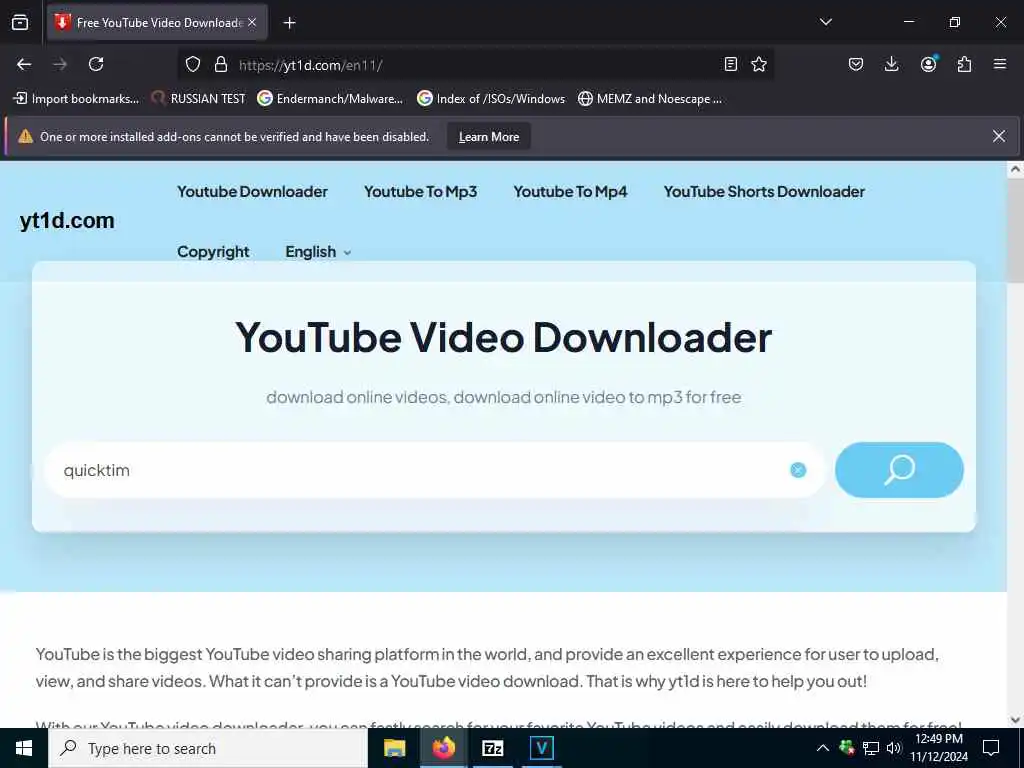Click the Firefox taskbar icon
Screen dimensions: 1024x768
pos(443,748)
